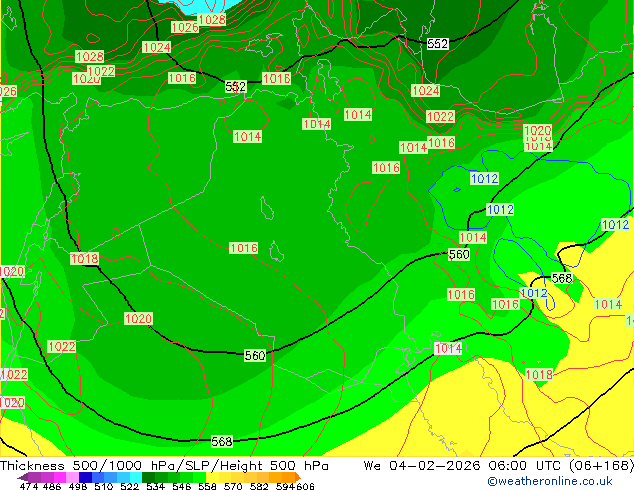Pick the magenta legend swatch left of 498
634x490 pixels.
coord(60,477)
